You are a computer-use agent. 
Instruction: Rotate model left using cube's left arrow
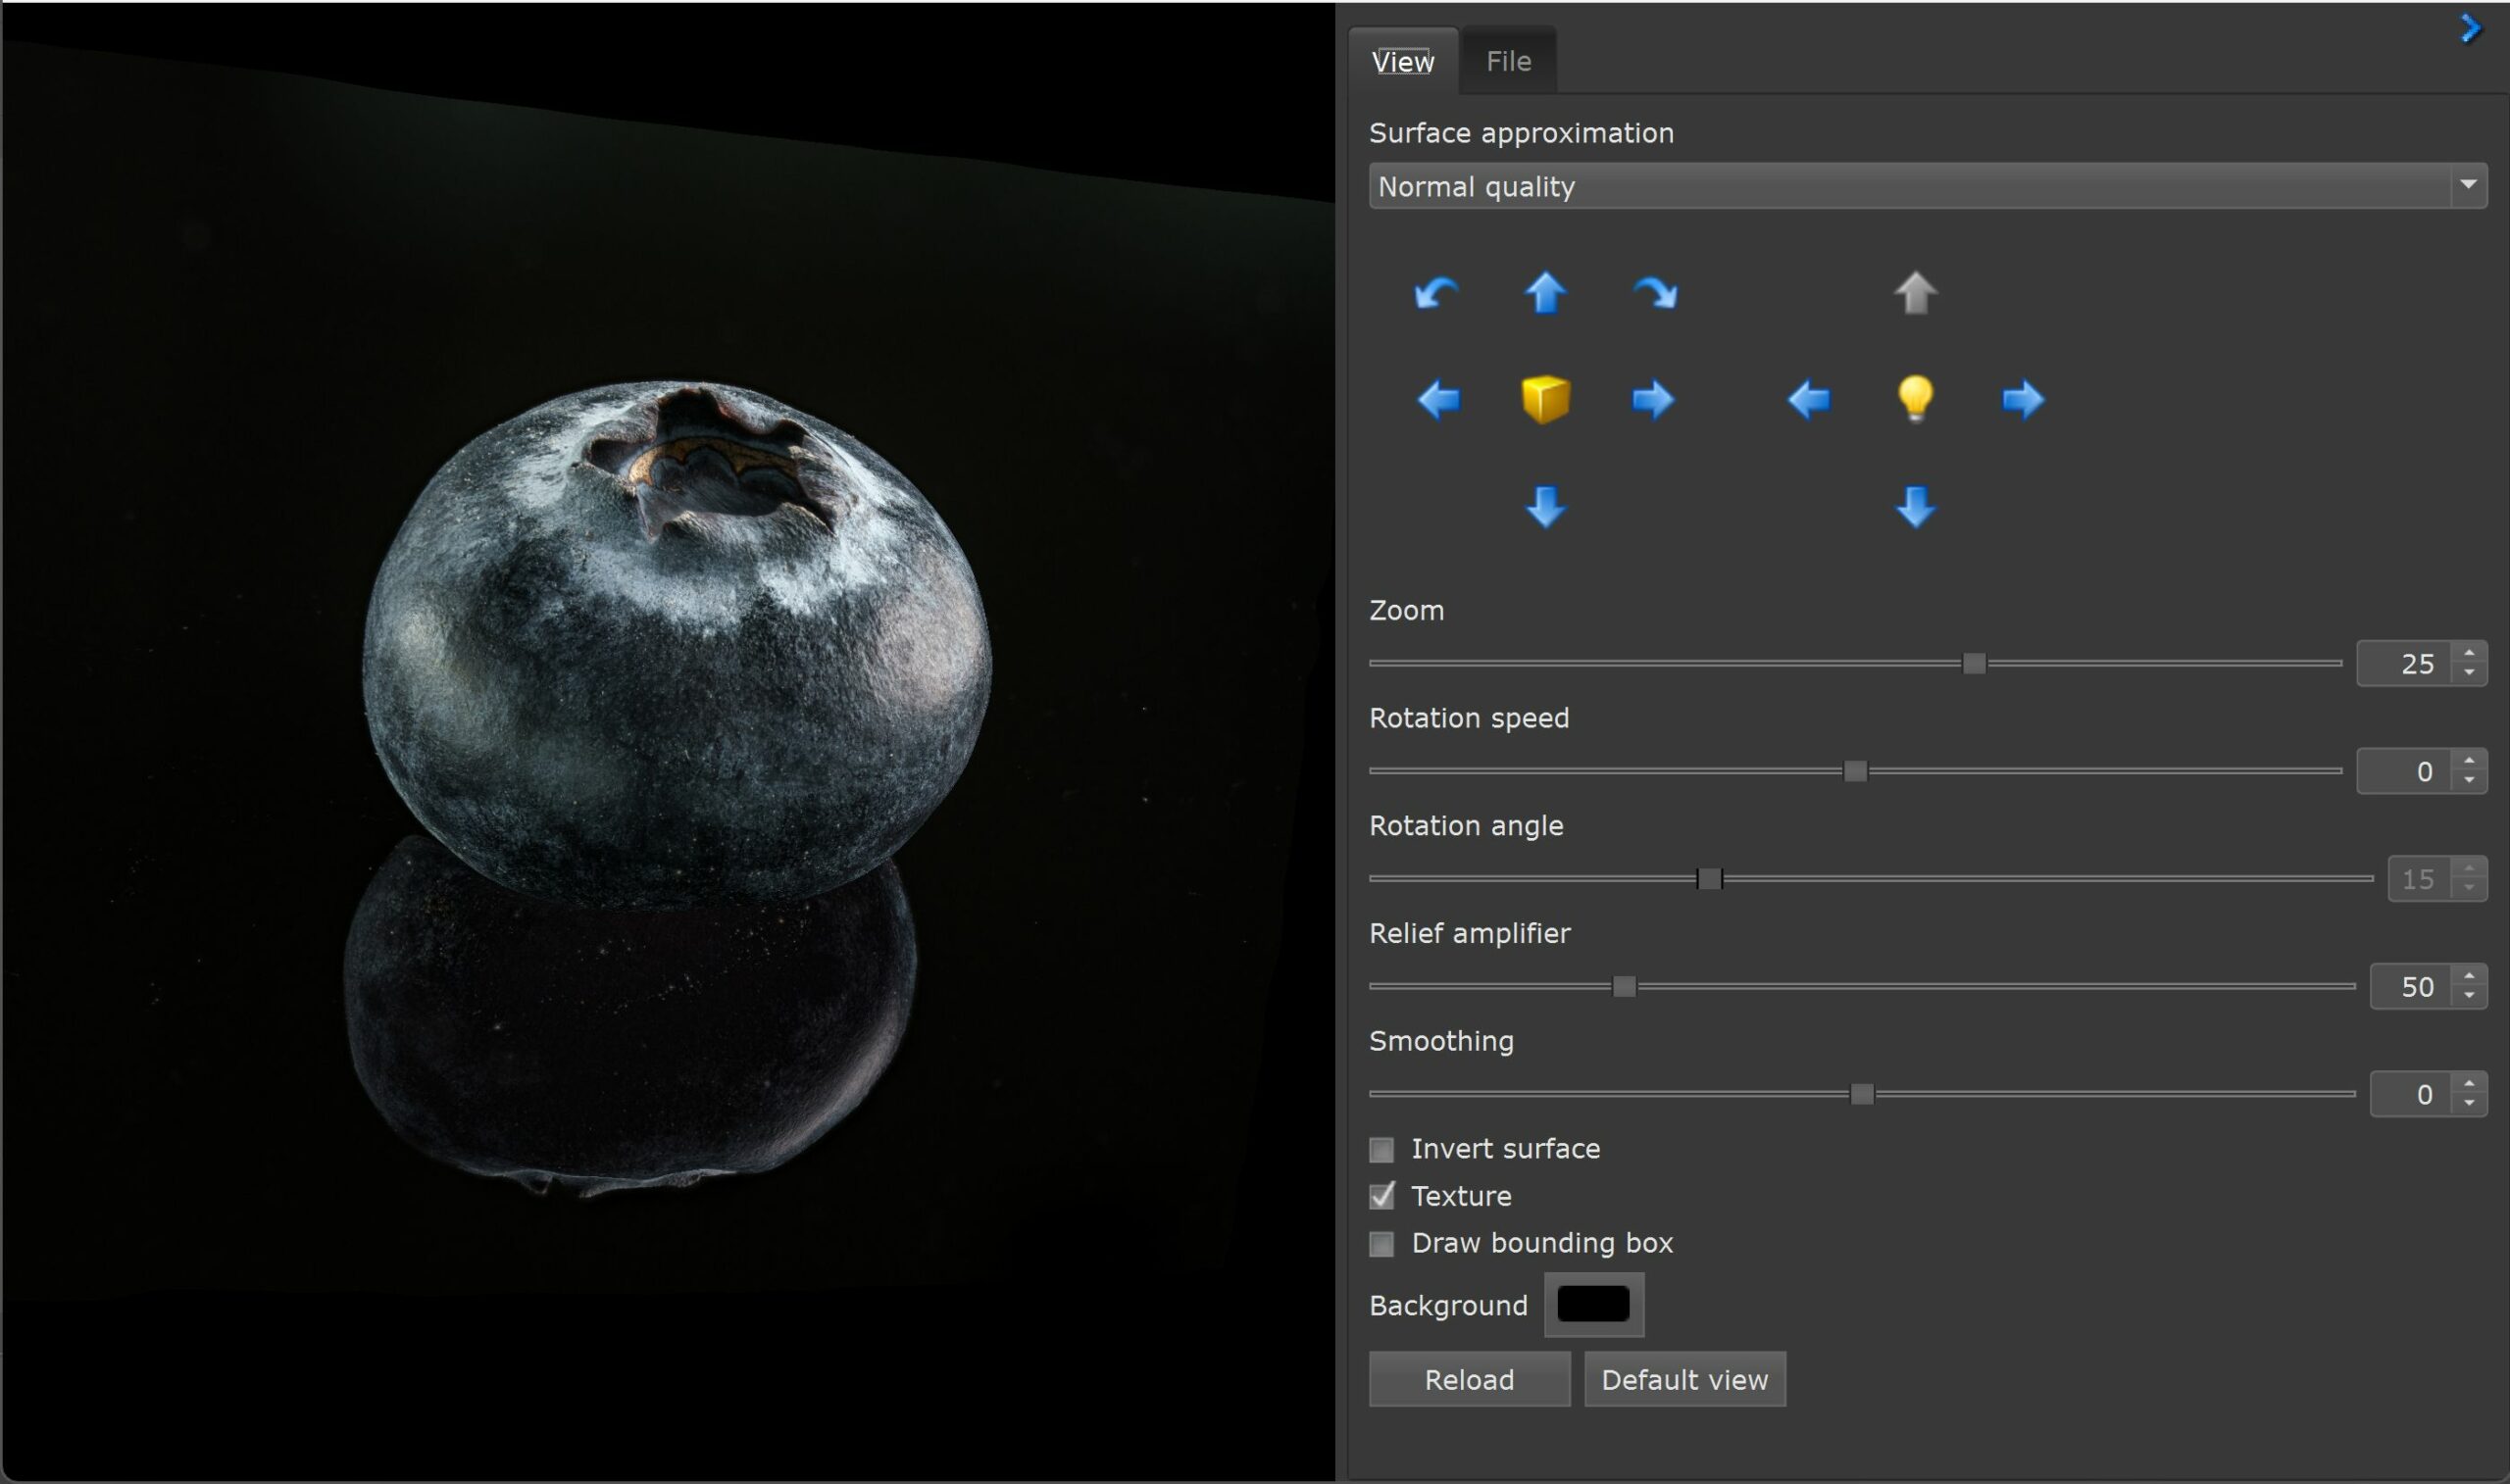click(x=1439, y=400)
